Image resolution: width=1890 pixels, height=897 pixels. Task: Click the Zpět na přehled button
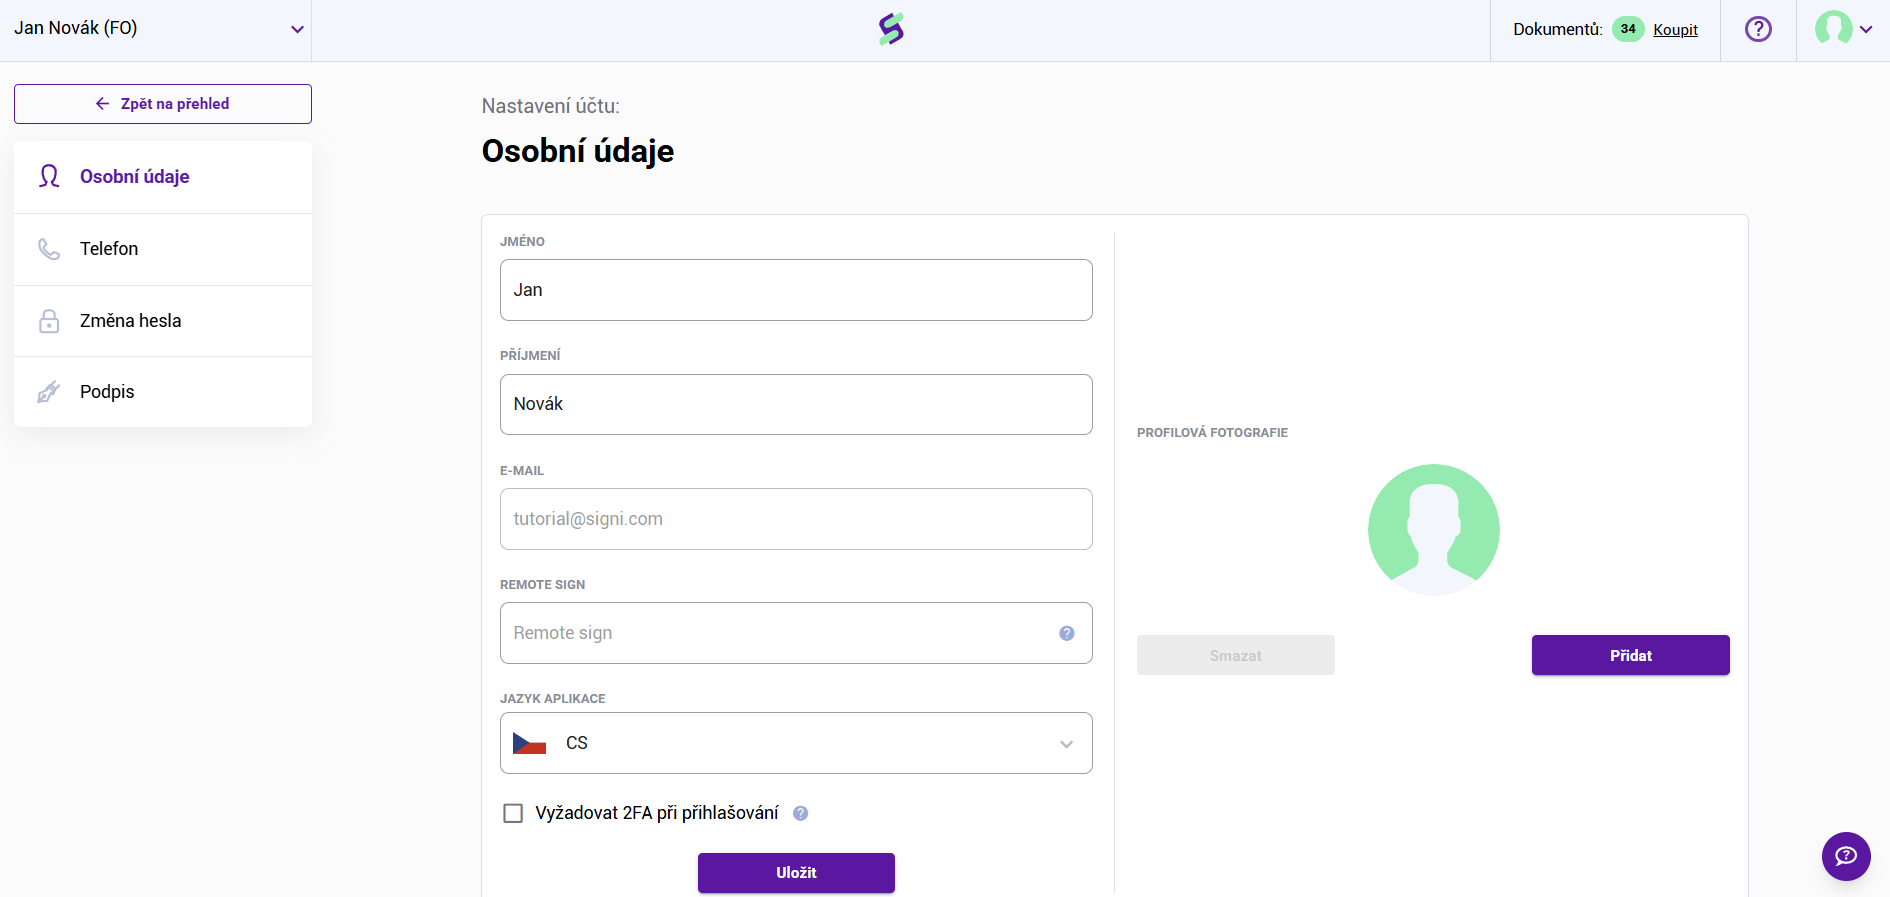(163, 104)
